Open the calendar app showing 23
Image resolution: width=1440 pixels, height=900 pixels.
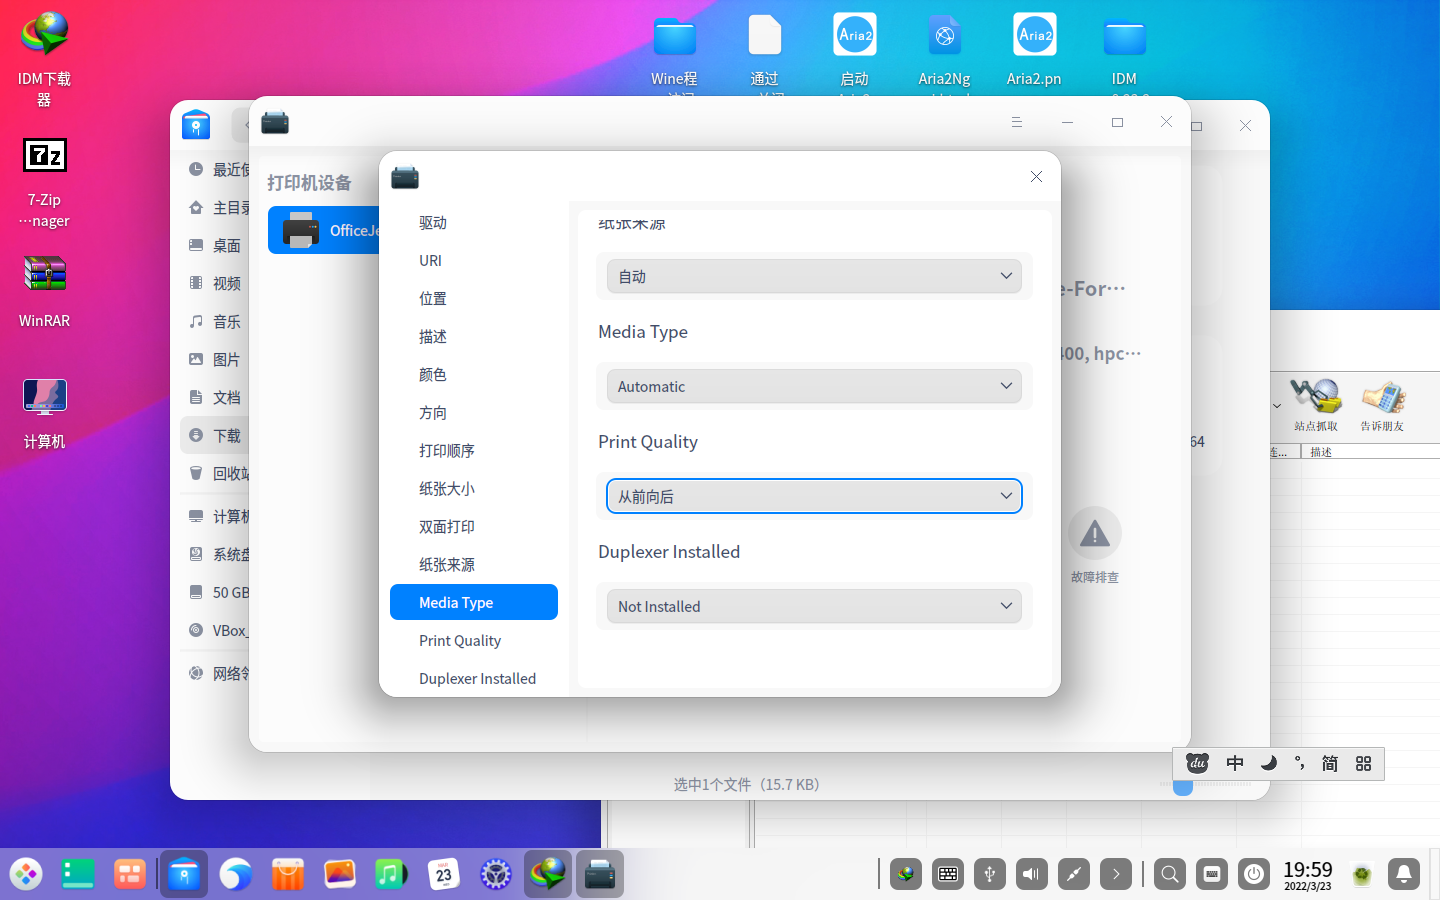444,874
